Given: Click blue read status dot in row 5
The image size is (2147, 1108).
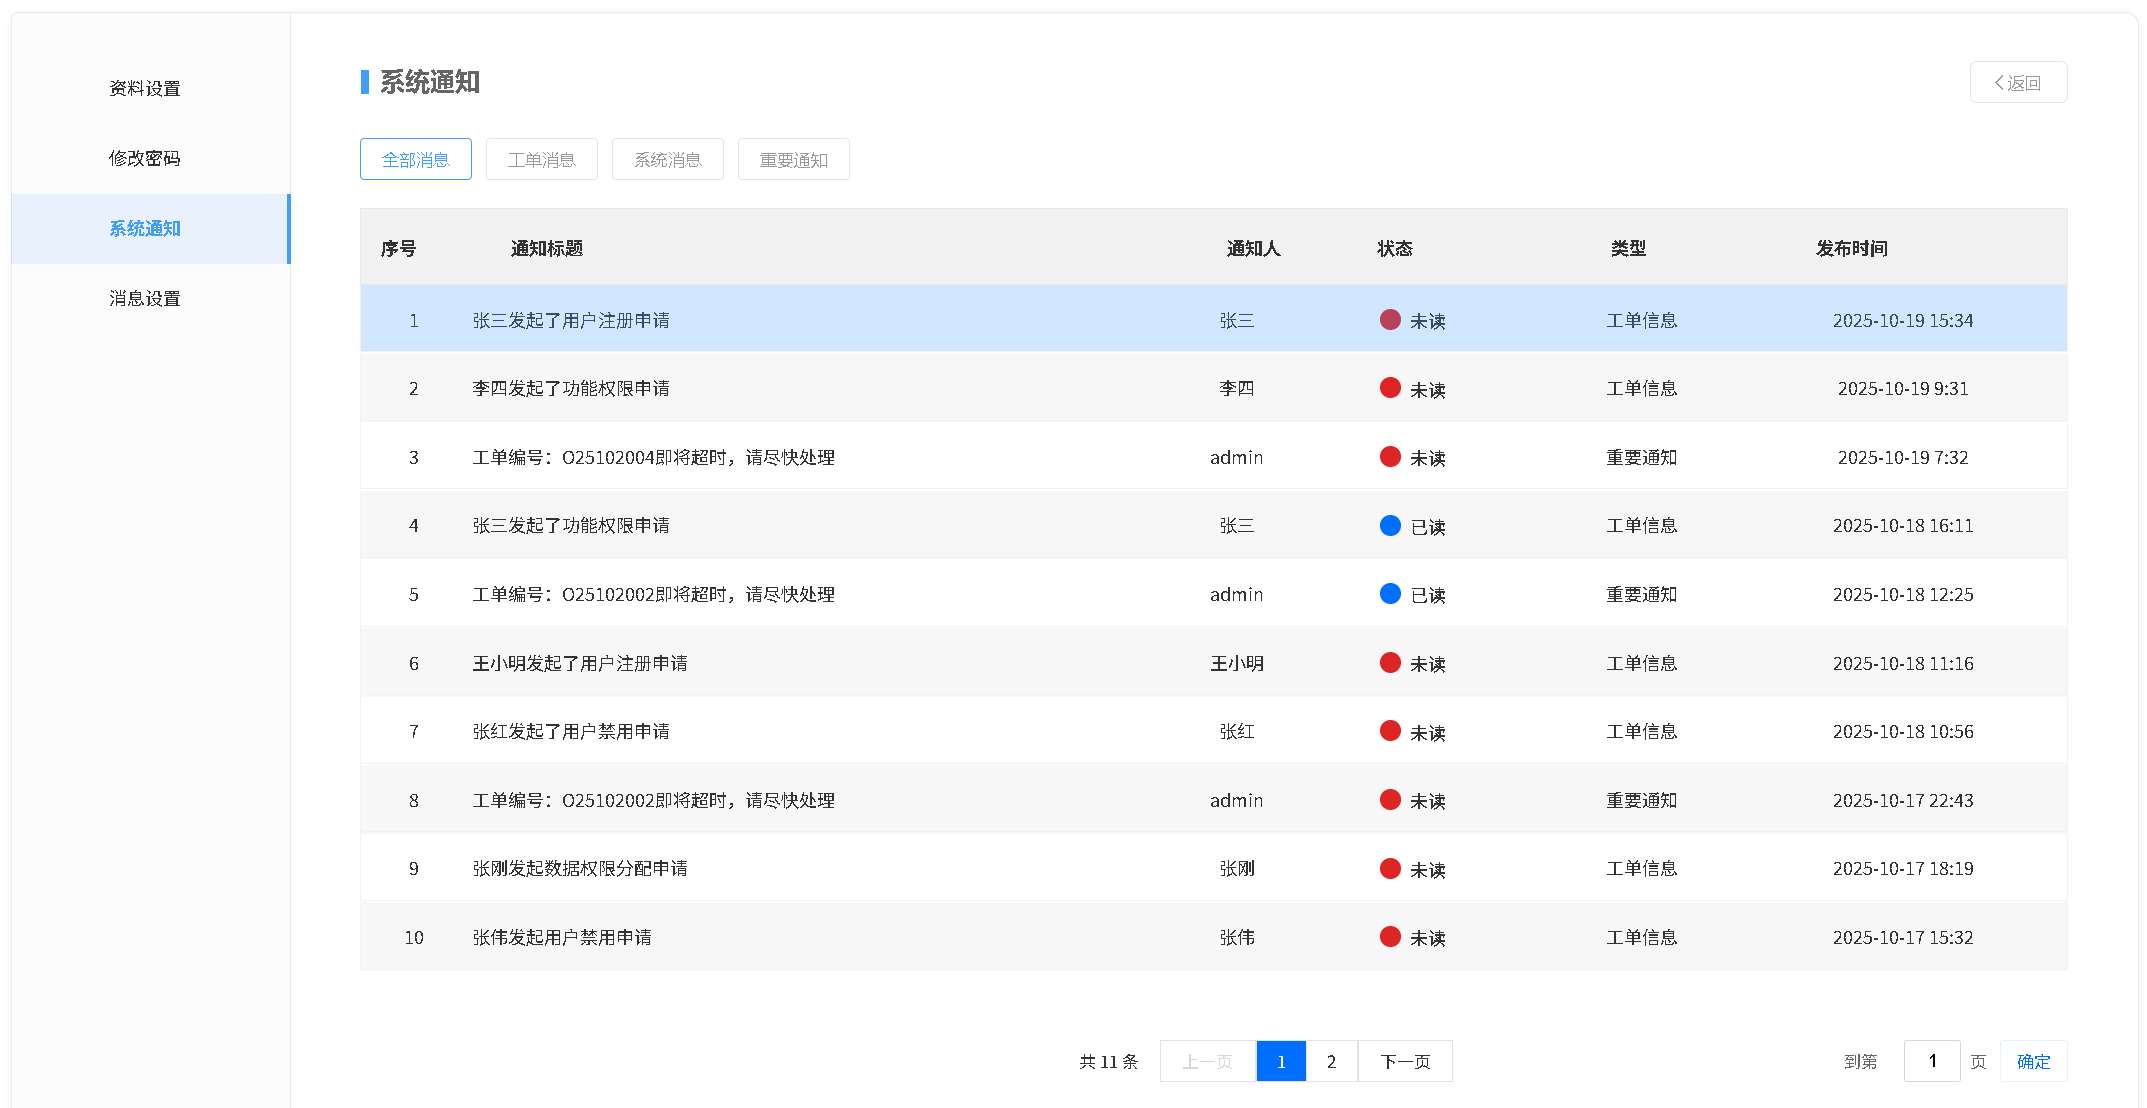Looking at the screenshot, I should [x=1389, y=594].
